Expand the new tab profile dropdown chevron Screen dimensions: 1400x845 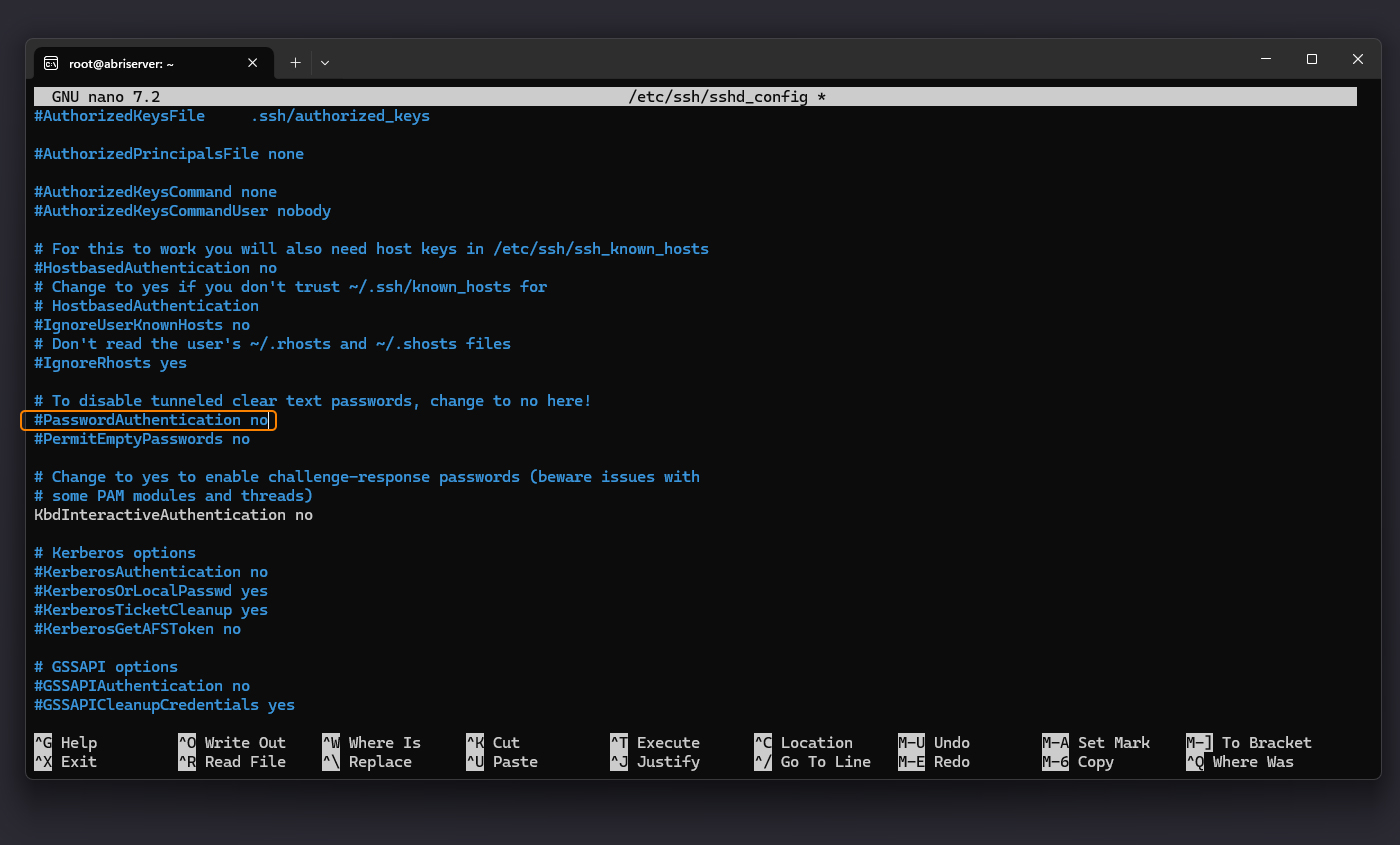click(325, 62)
